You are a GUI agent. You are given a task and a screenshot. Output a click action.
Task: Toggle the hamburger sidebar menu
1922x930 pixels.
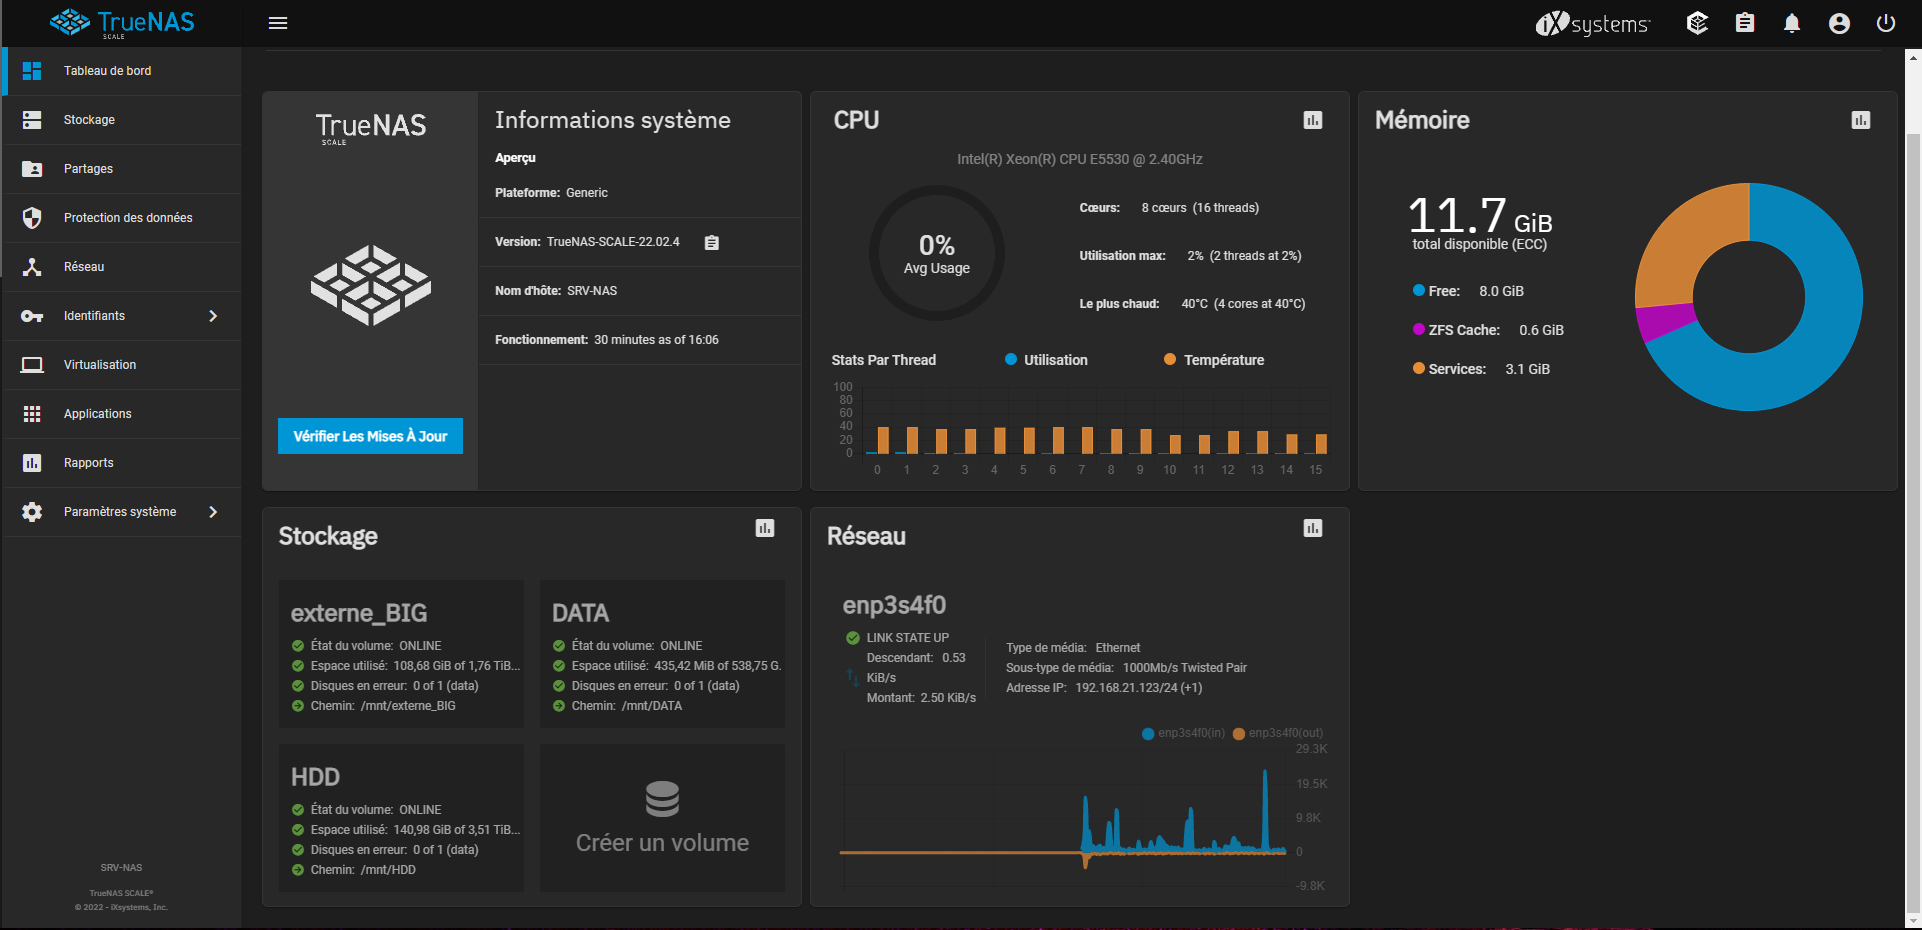(278, 23)
